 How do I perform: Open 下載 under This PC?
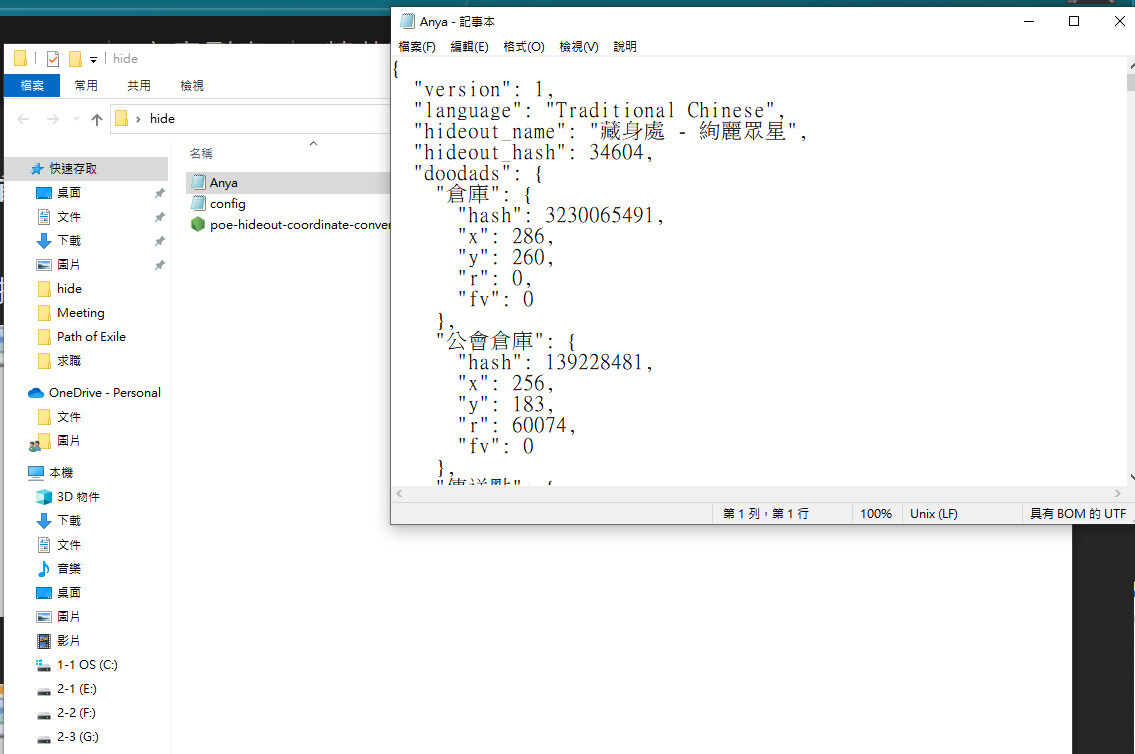69,520
